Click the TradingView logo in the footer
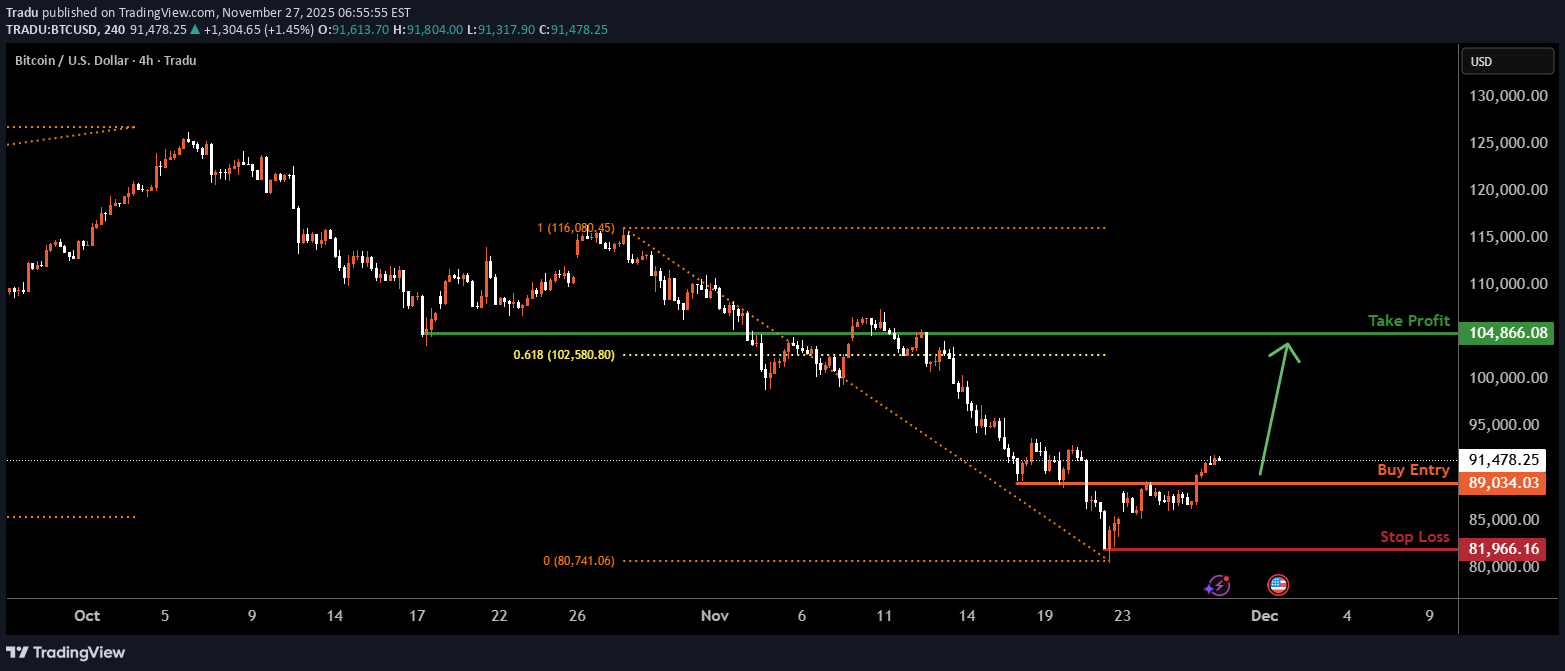1565x671 pixels. tap(66, 653)
